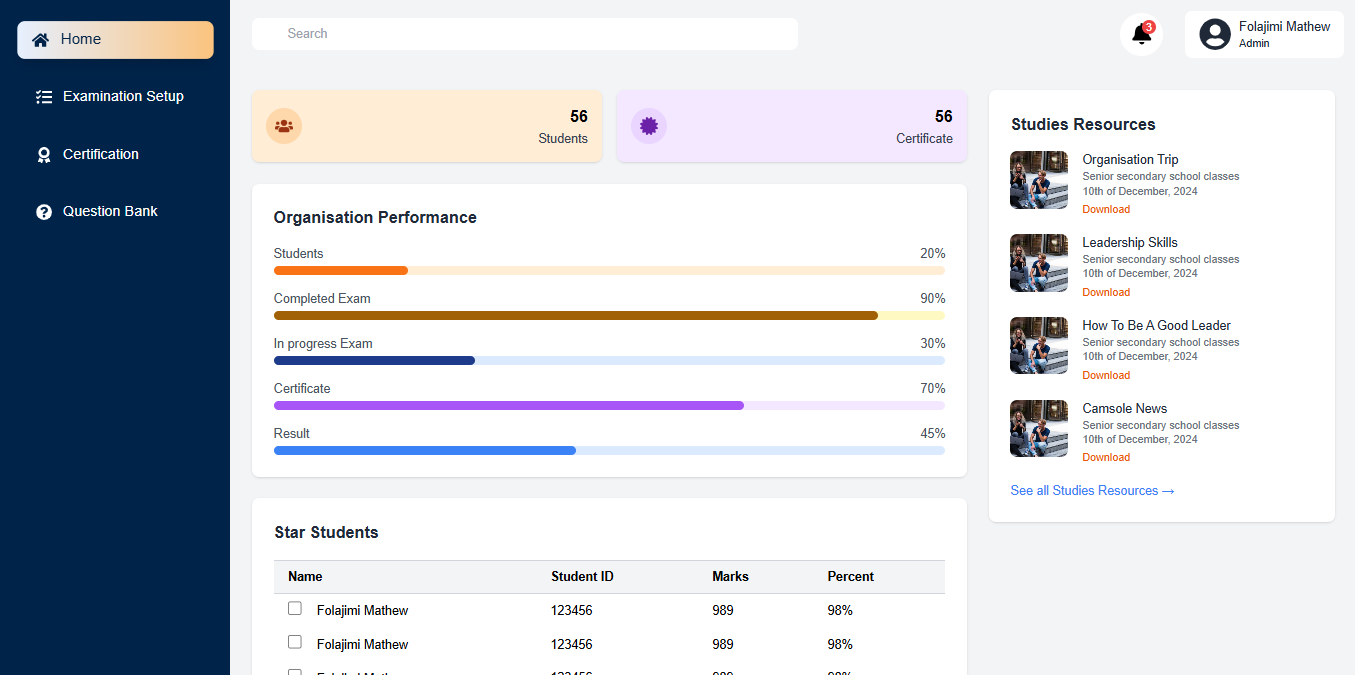This screenshot has height=675, width=1355.
Task: Click the Examination Setup checklist icon
Action: click(x=44, y=97)
